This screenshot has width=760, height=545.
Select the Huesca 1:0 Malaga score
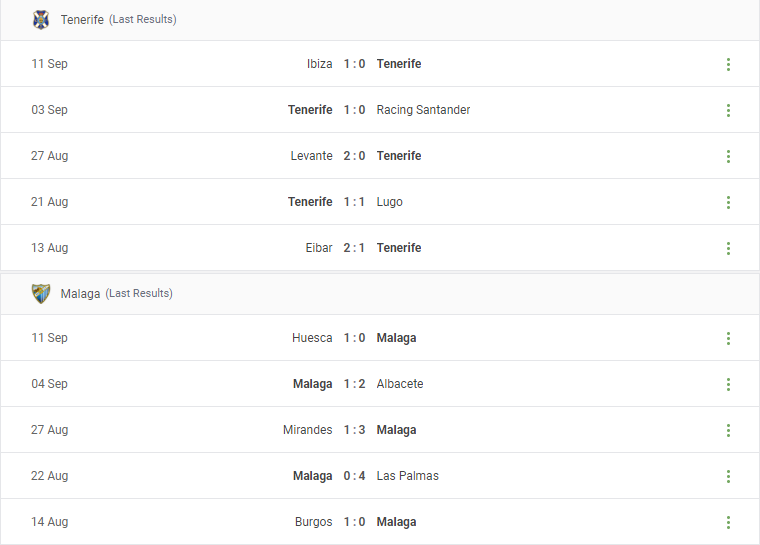[x=354, y=338]
